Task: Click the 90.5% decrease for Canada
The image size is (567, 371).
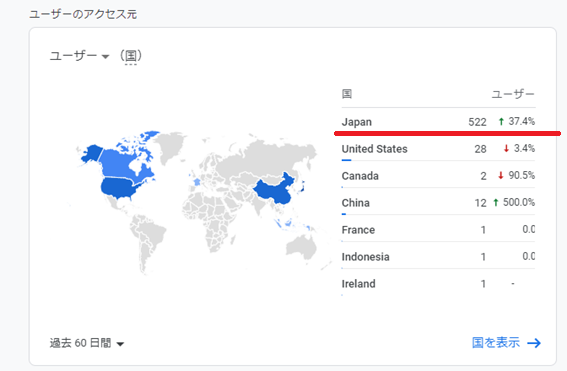Action: tap(521, 175)
